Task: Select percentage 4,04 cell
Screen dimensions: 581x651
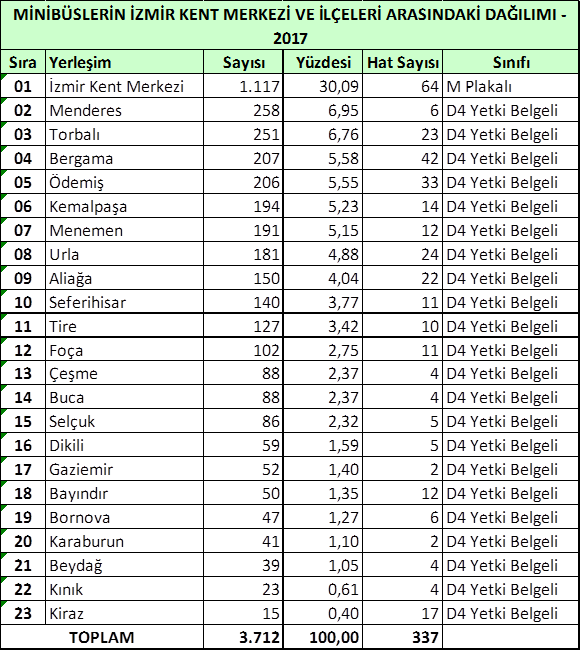Action: [323, 278]
